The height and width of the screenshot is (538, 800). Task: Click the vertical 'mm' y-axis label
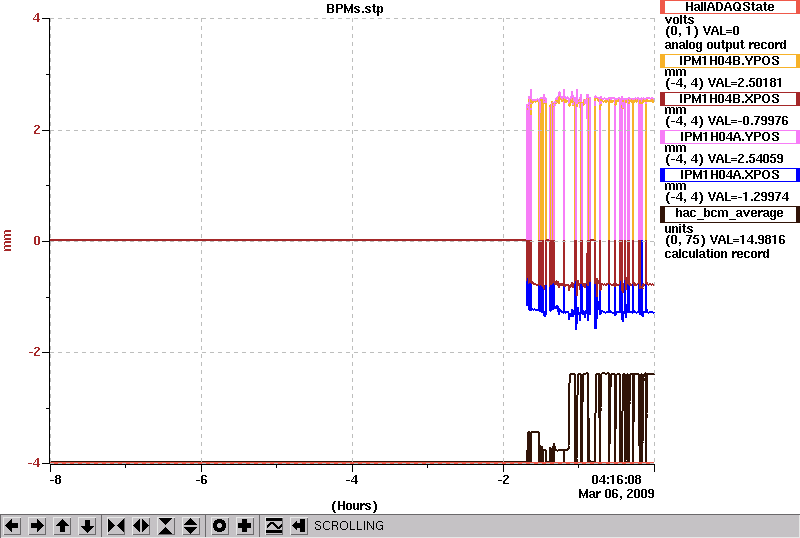[x=8, y=240]
